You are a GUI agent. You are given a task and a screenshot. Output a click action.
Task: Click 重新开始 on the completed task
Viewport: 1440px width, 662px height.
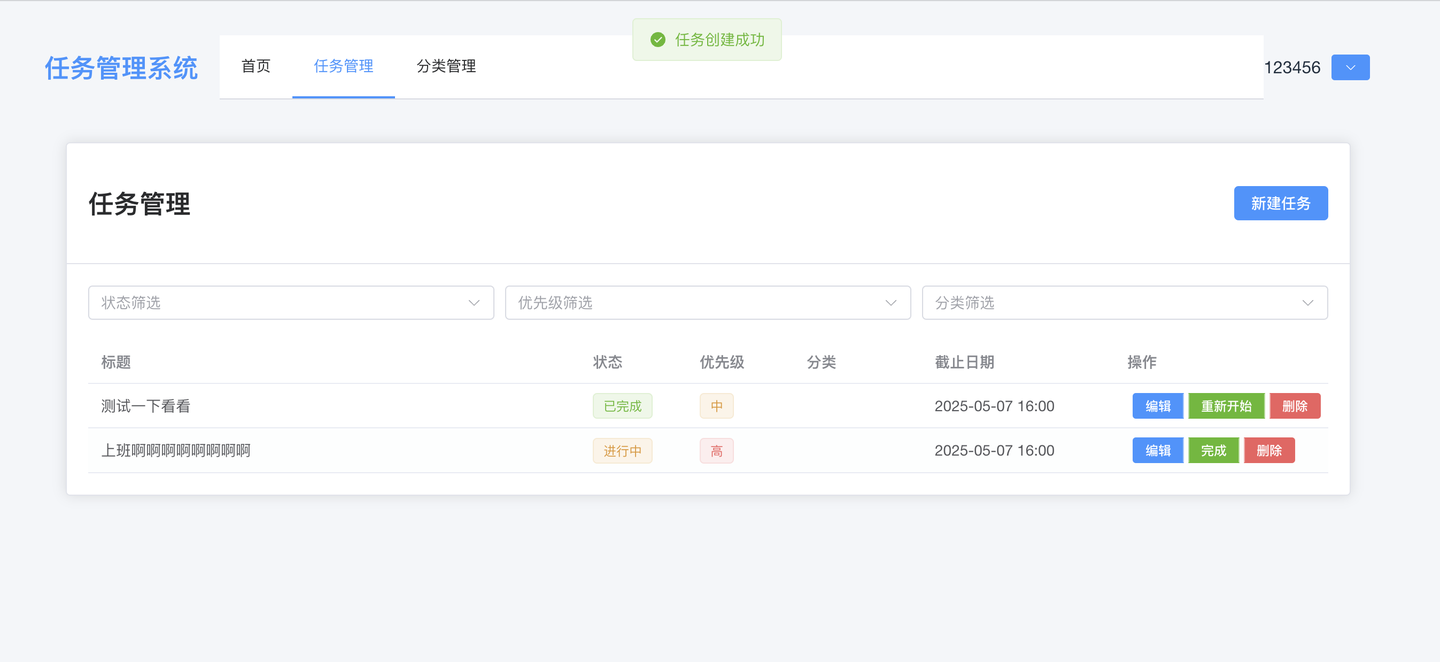click(1226, 406)
